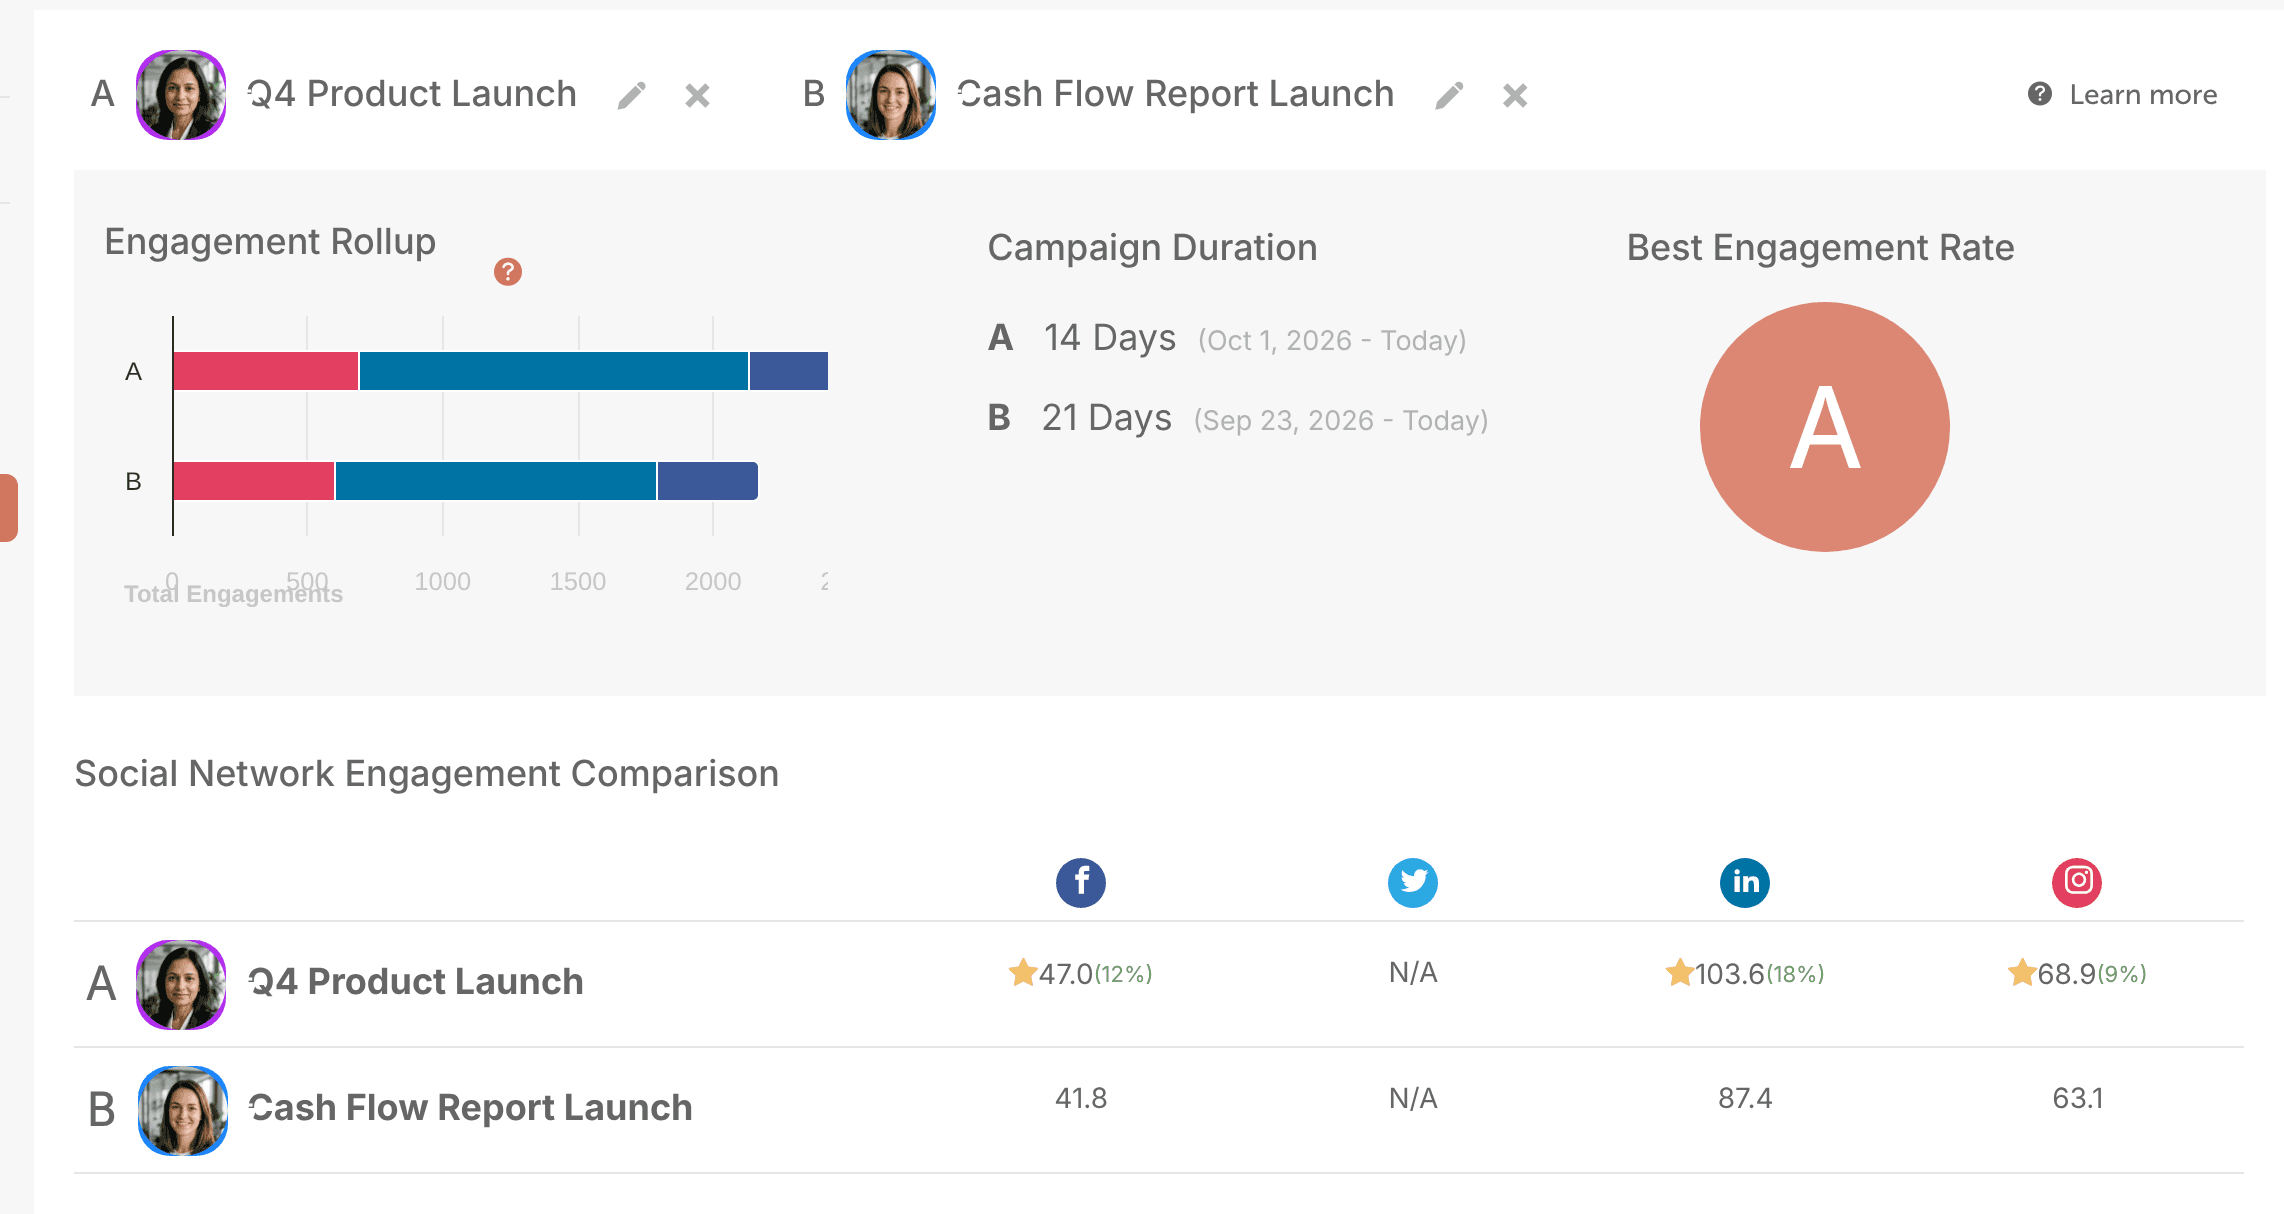Click the red segment of bar B
Screen dimensions: 2284x1214
click(x=254, y=481)
